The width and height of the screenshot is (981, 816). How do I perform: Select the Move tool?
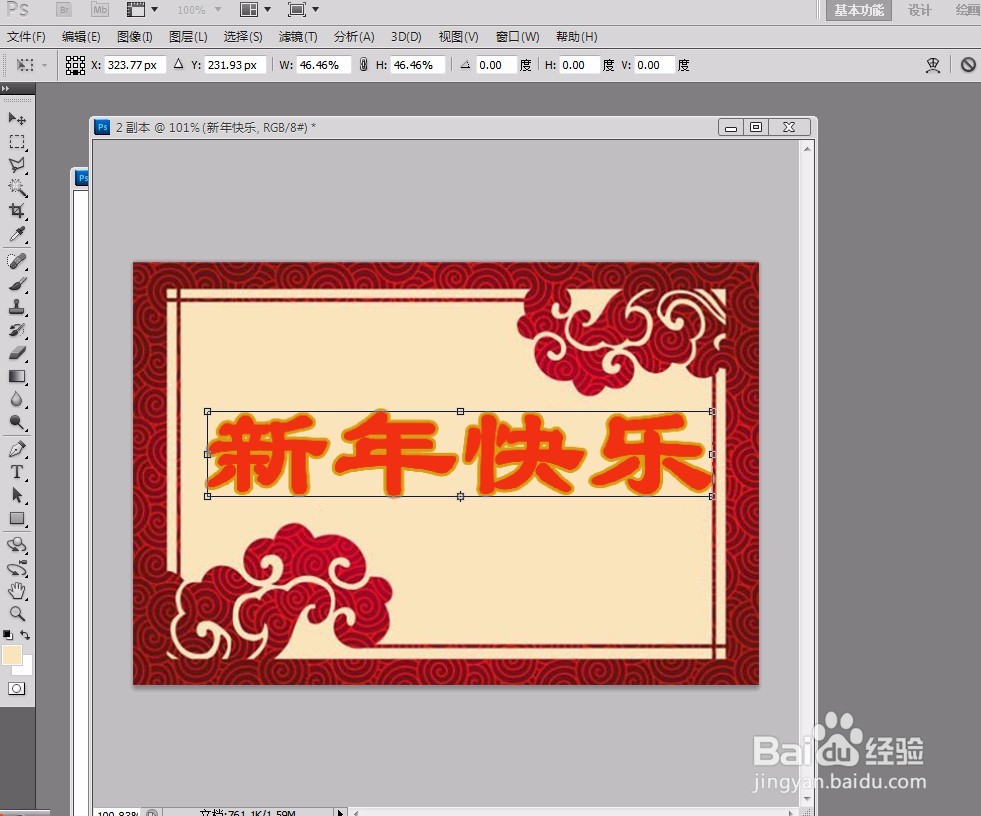point(16,118)
